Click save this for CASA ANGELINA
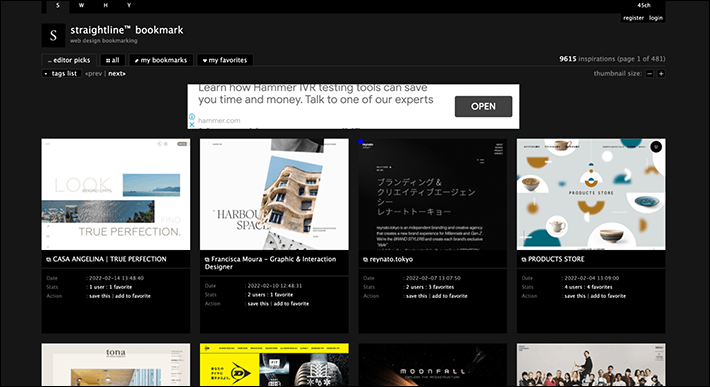The image size is (710, 387). (100, 296)
